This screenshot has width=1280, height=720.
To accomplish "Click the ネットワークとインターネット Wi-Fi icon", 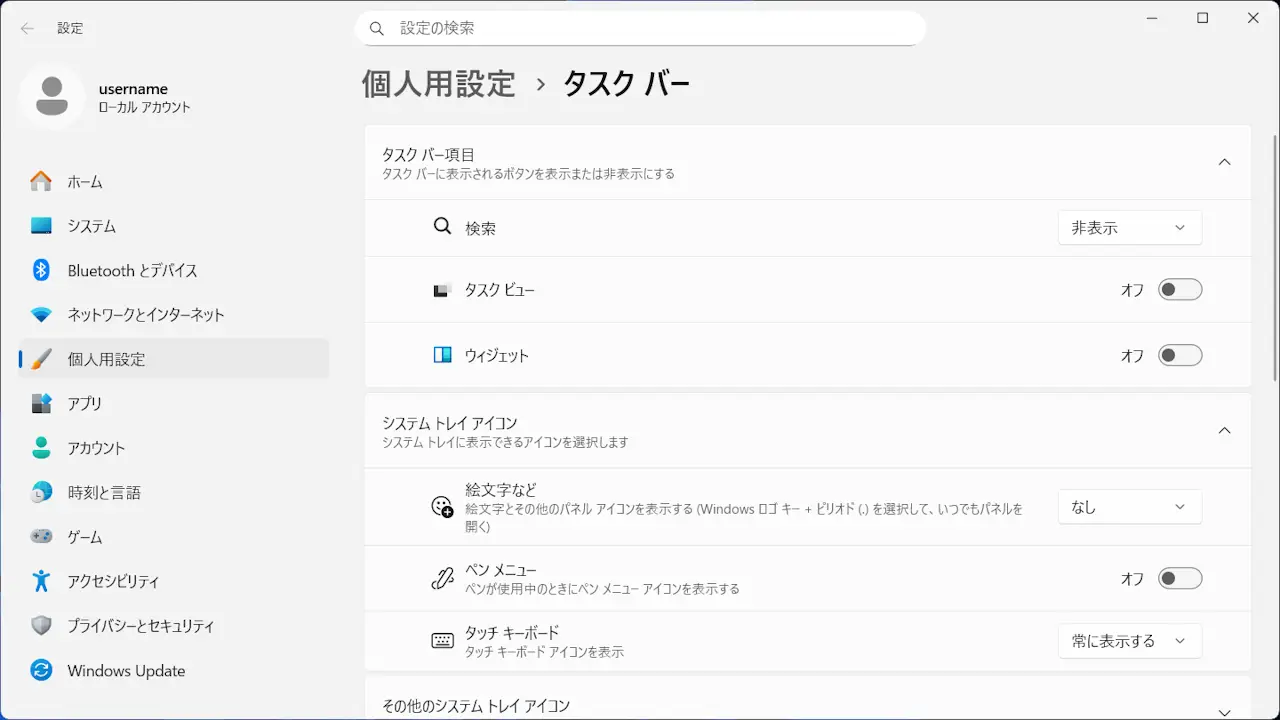I will pyautogui.click(x=41, y=315).
